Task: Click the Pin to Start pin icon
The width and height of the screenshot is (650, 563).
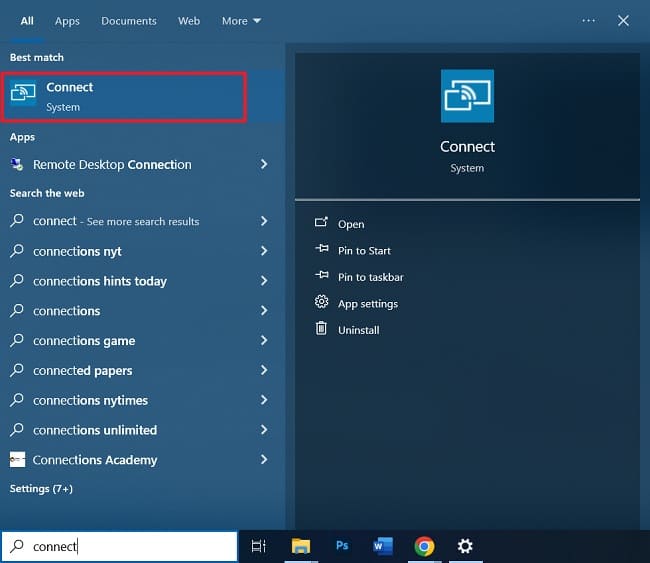Action: pos(321,249)
